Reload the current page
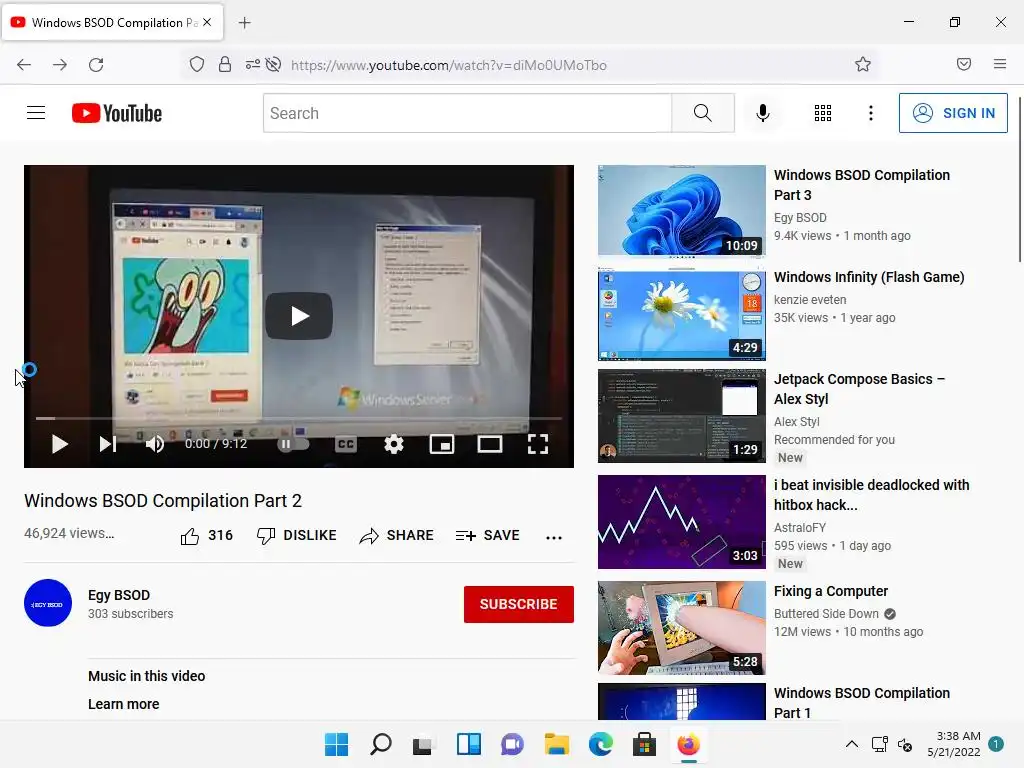 point(96,65)
